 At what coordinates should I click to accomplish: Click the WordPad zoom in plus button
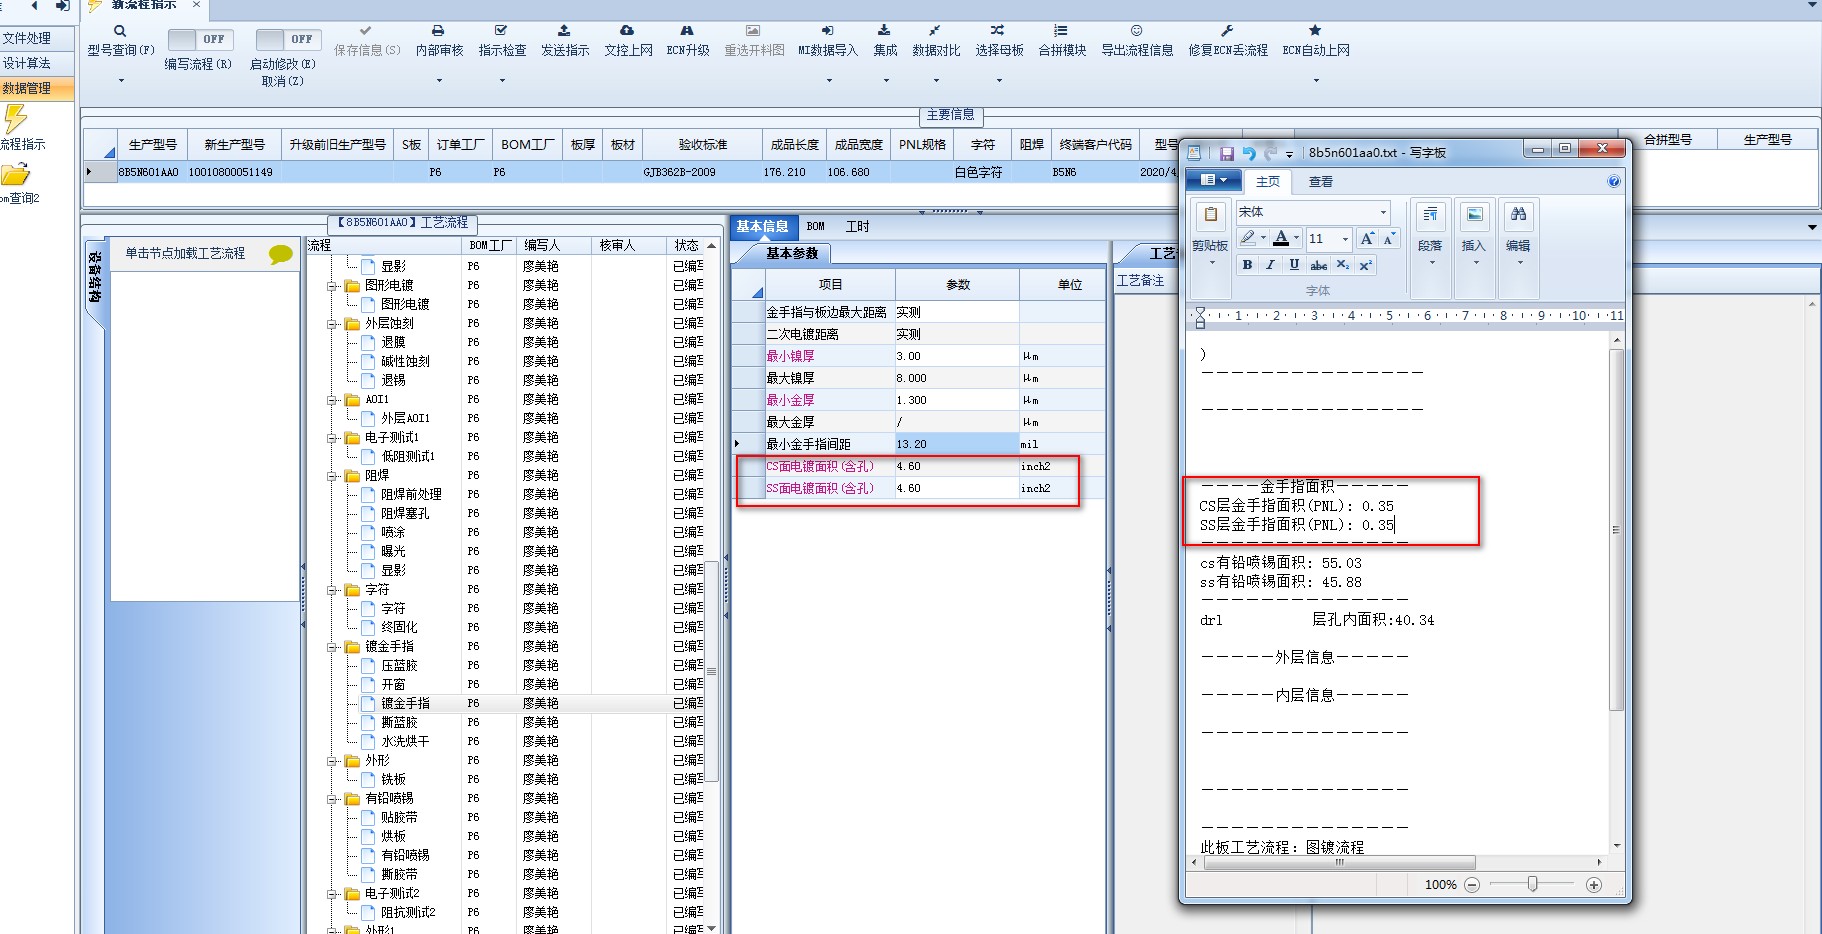[x=1594, y=885]
